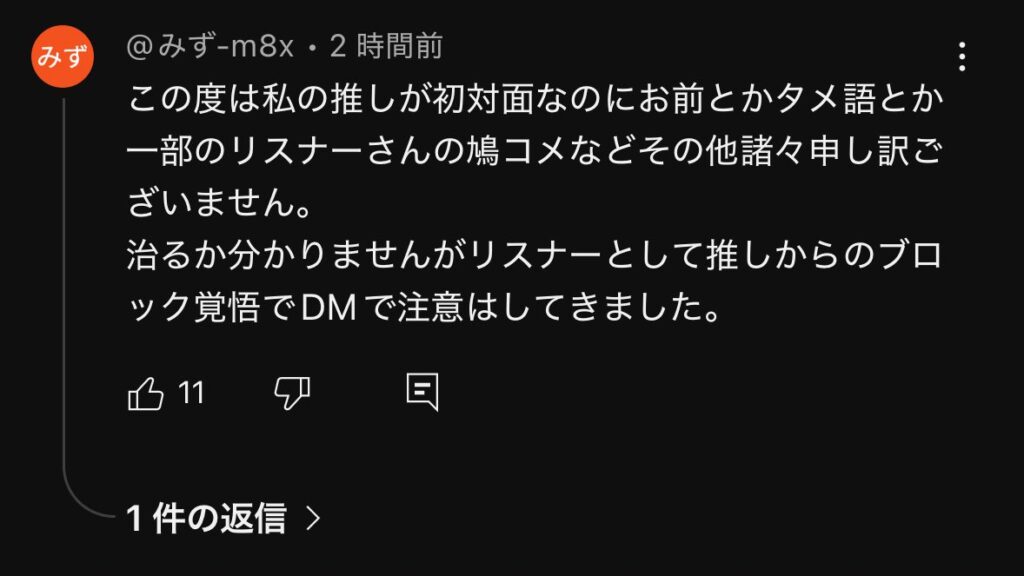
Task: Click the comment line ざいません。
Action: pyautogui.click(x=219, y=203)
